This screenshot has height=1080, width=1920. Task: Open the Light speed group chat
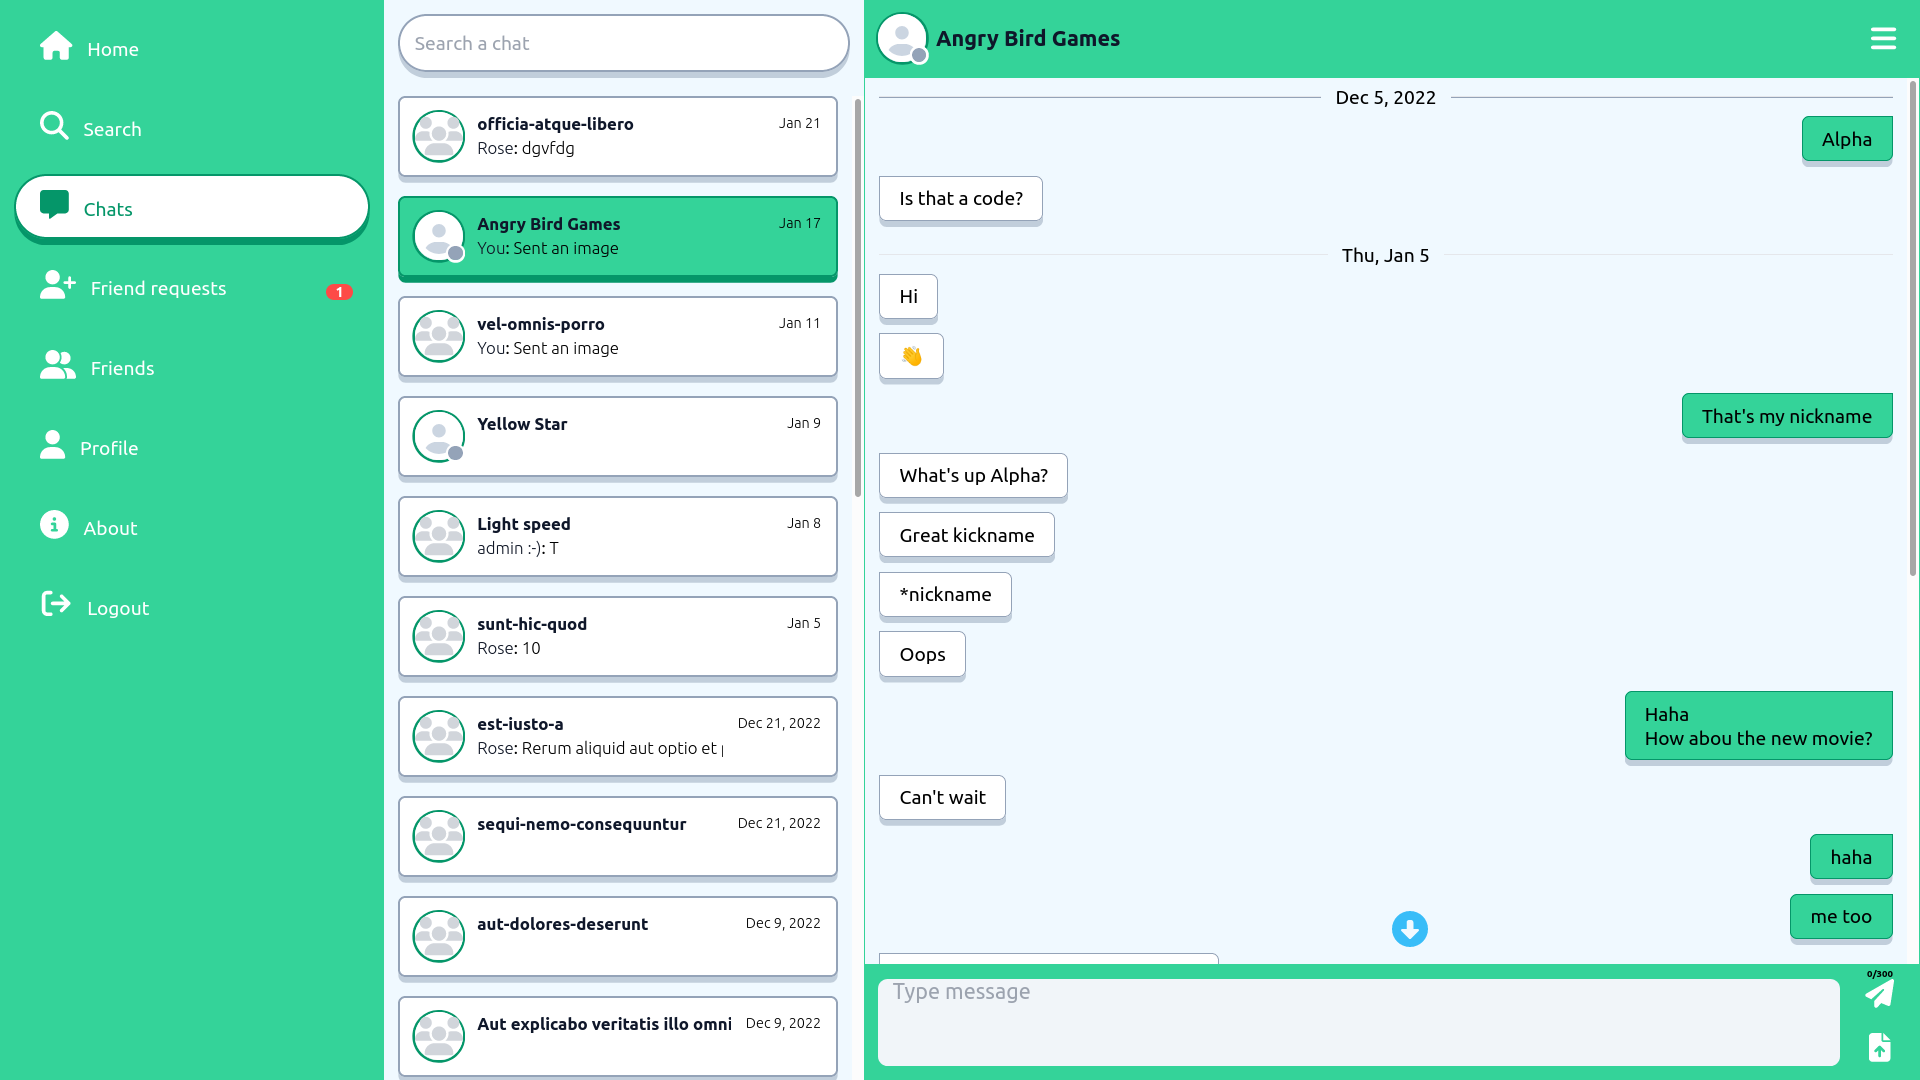coord(617,537)
